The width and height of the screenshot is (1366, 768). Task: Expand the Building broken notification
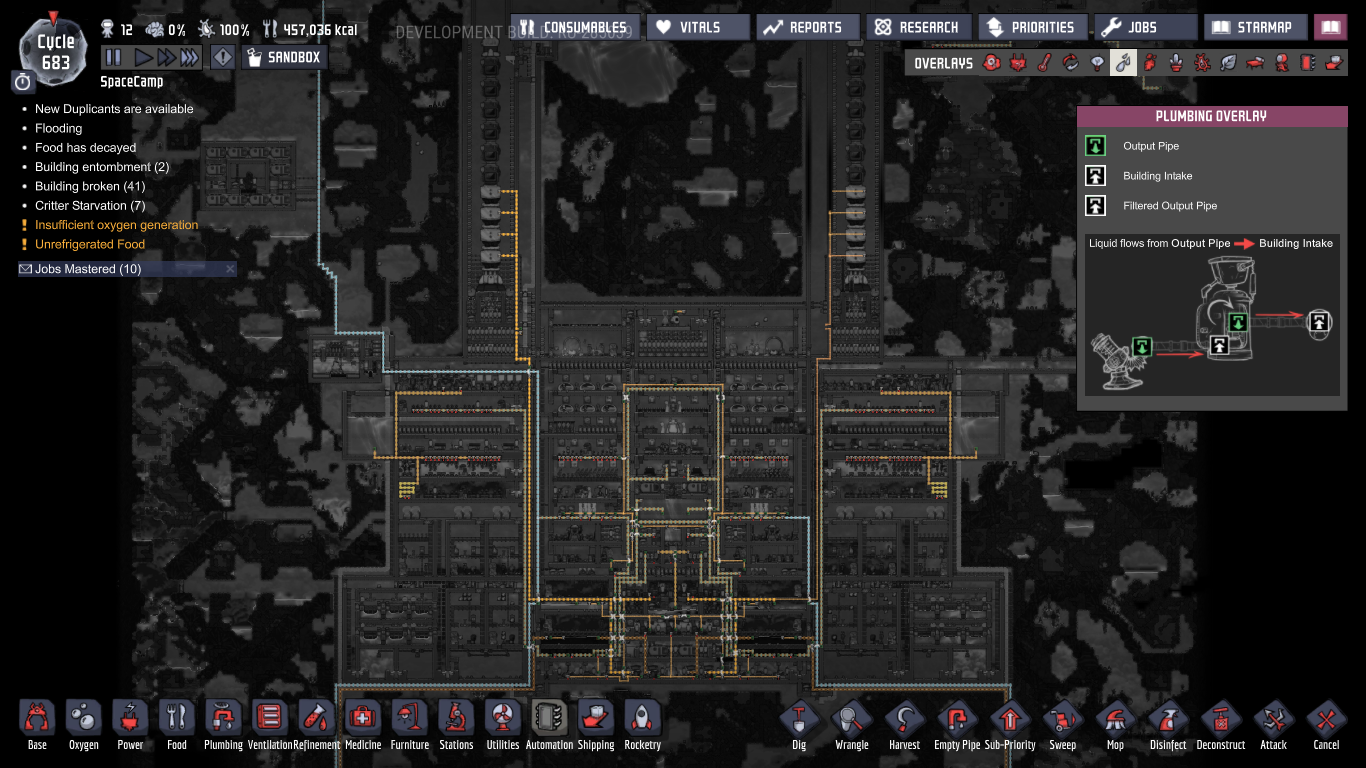[90, 186]
